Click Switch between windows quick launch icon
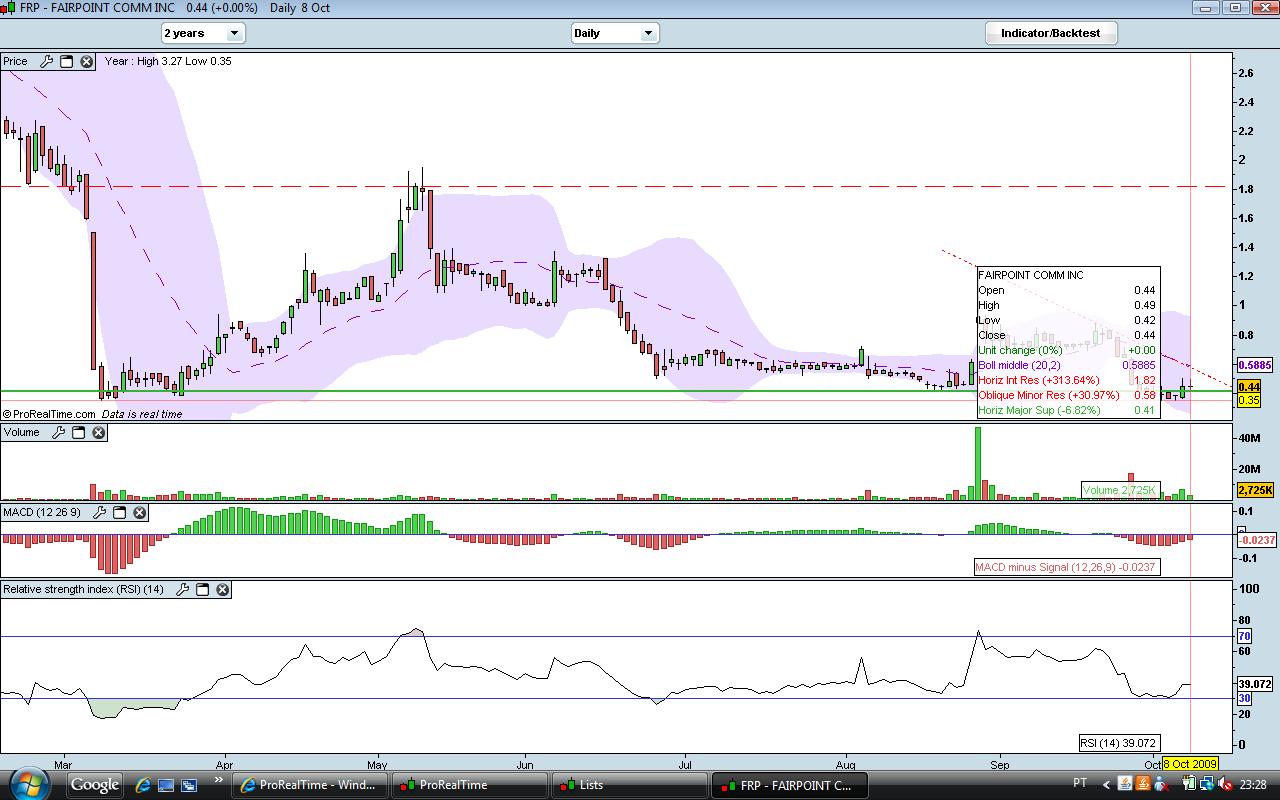1280x800 pixels. 187,785
